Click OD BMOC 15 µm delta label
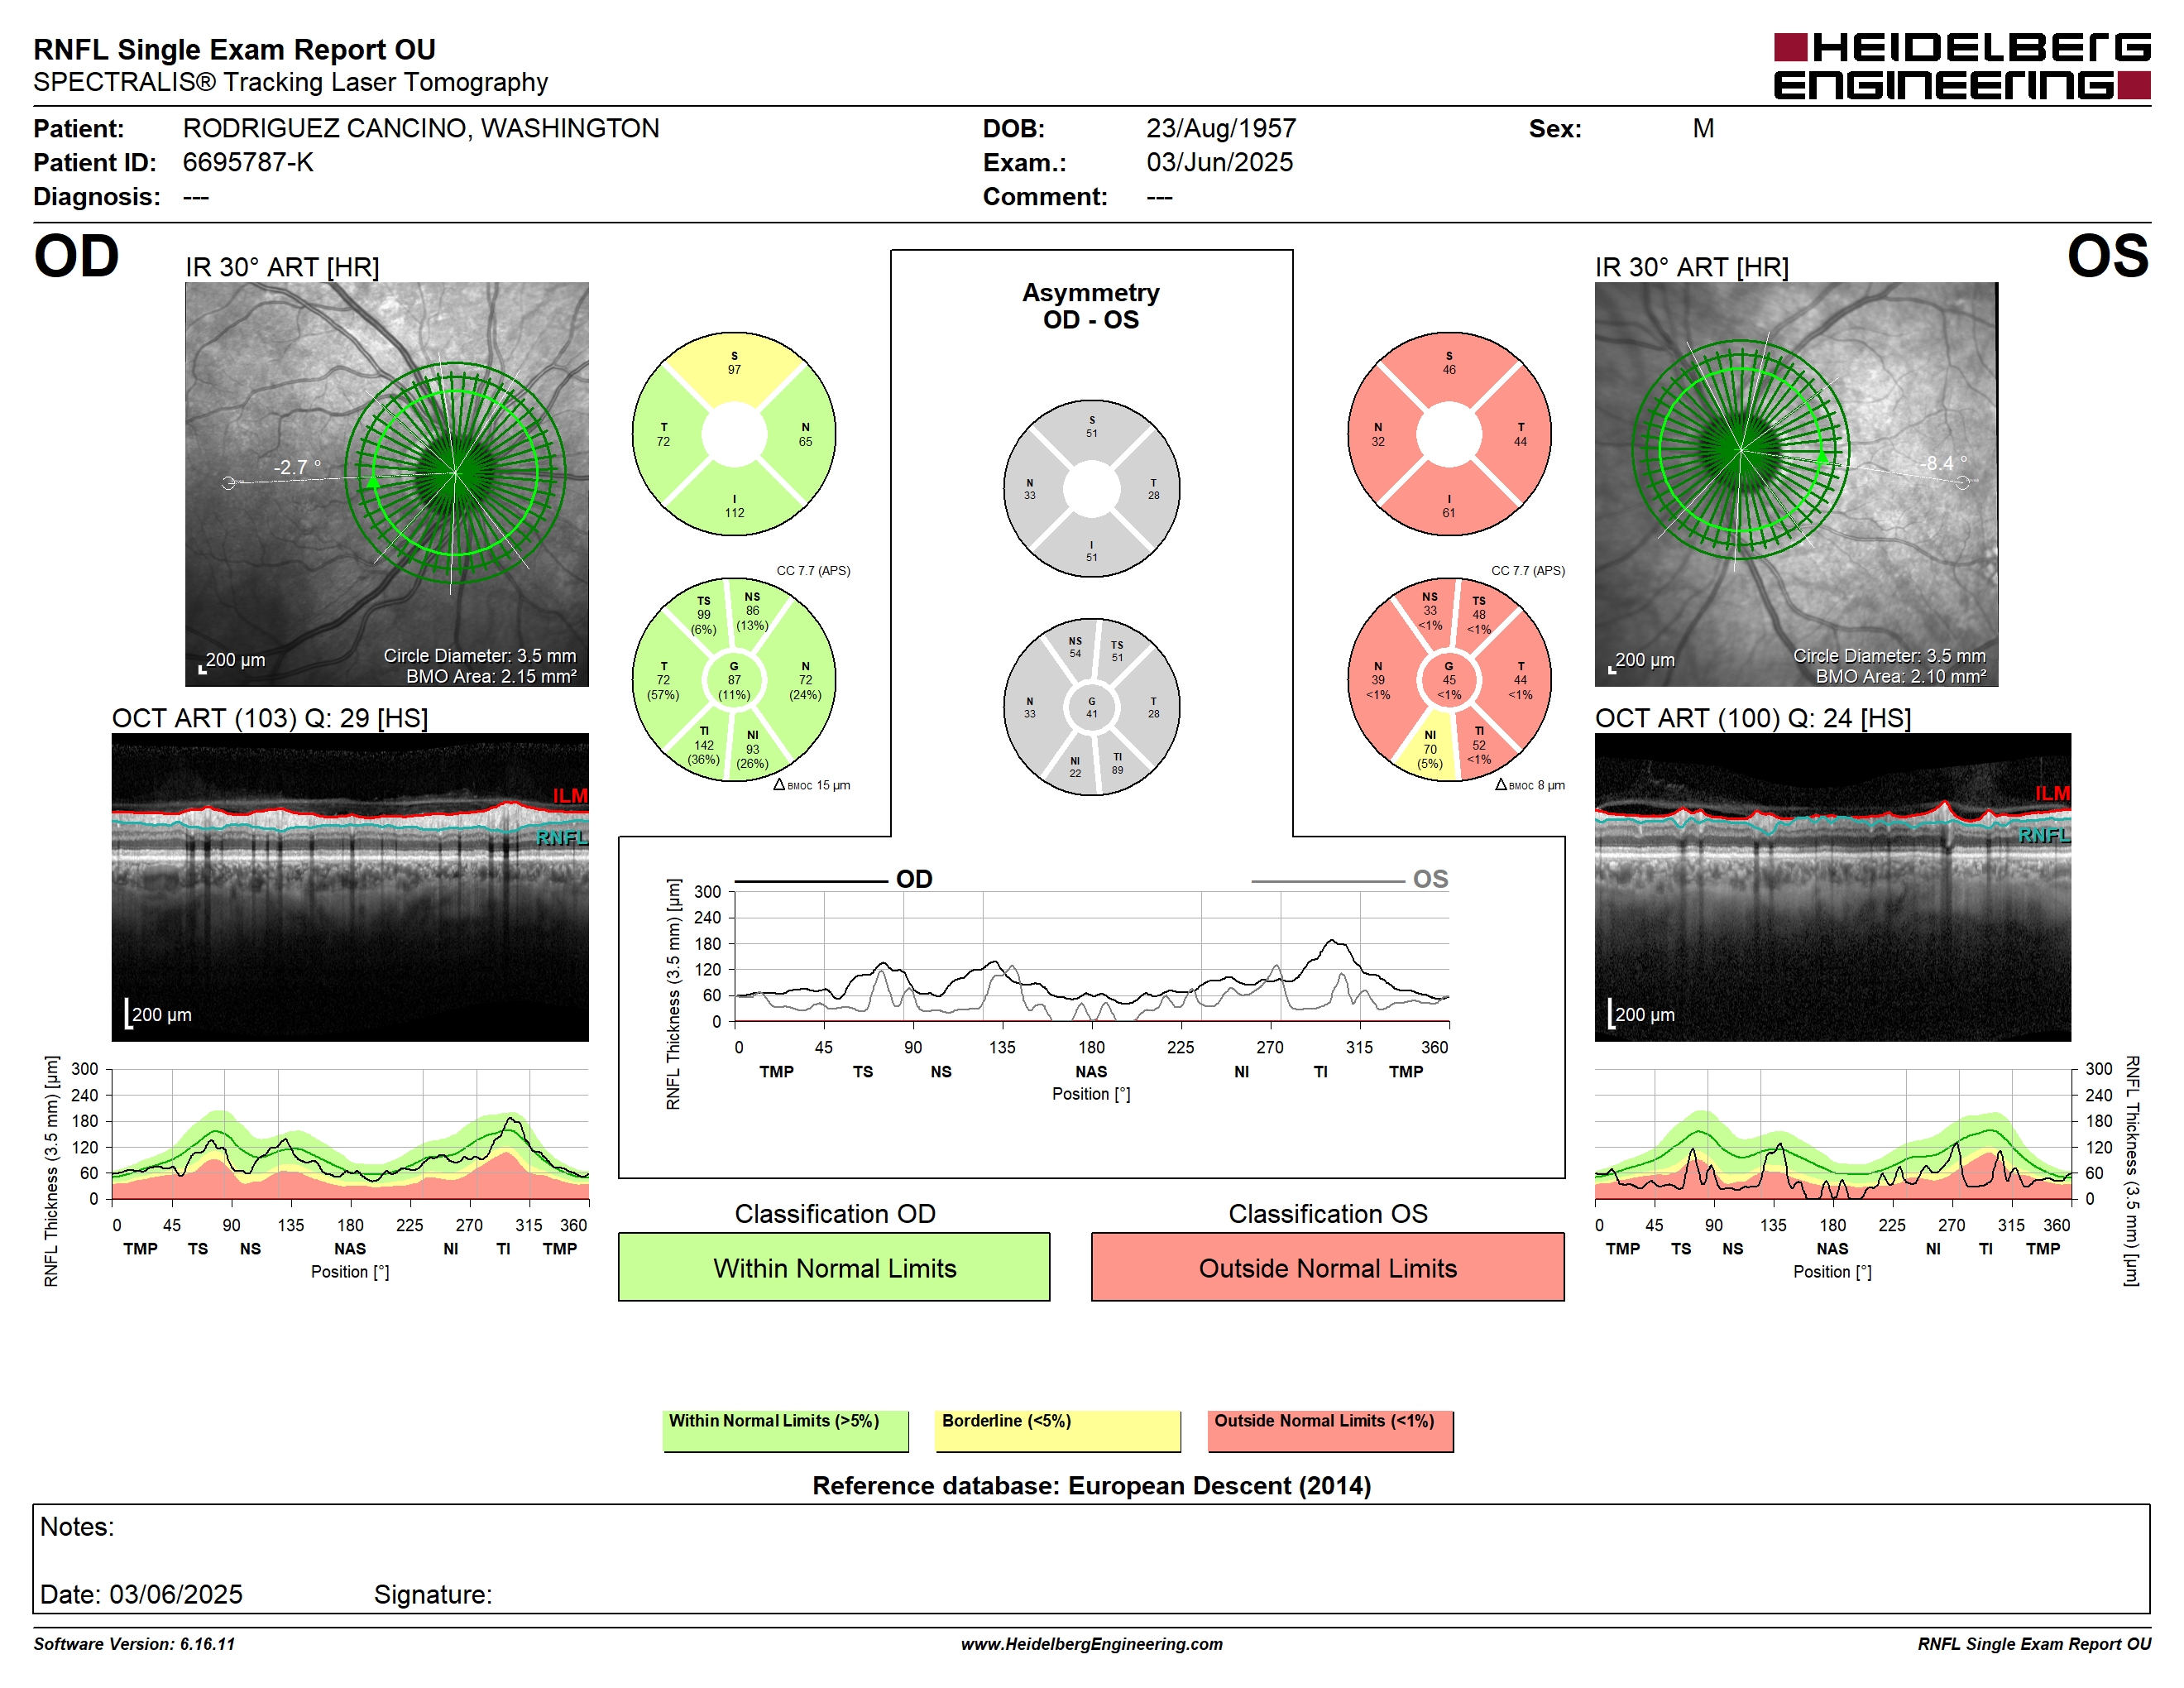 pyautogui.click(x=812, y=785)
